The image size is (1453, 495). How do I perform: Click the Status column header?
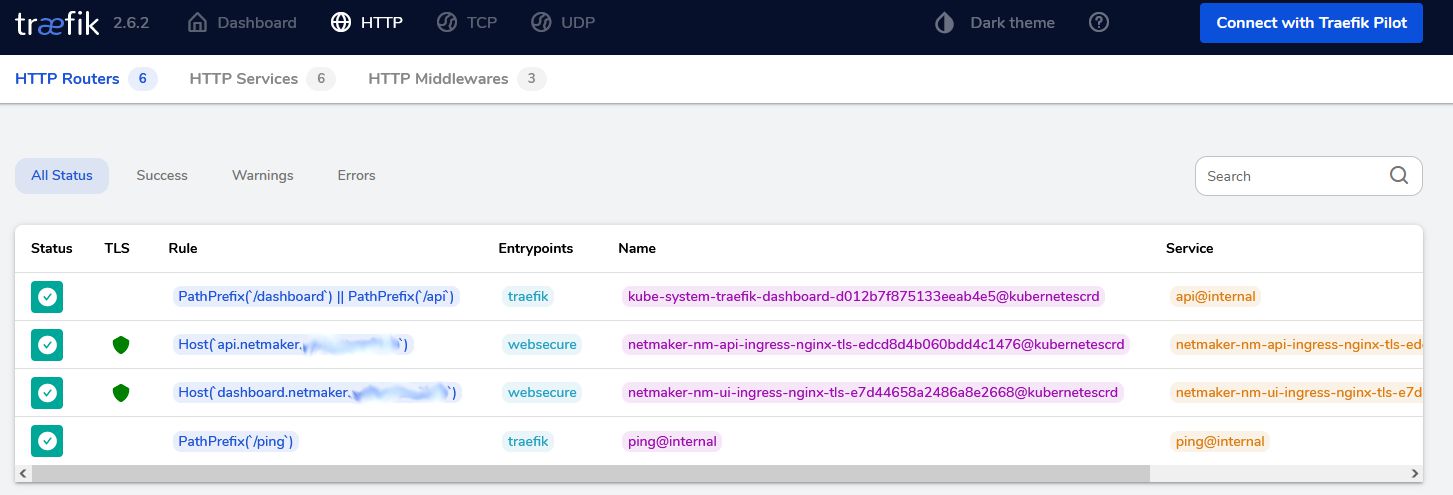[x=52, y=248]
